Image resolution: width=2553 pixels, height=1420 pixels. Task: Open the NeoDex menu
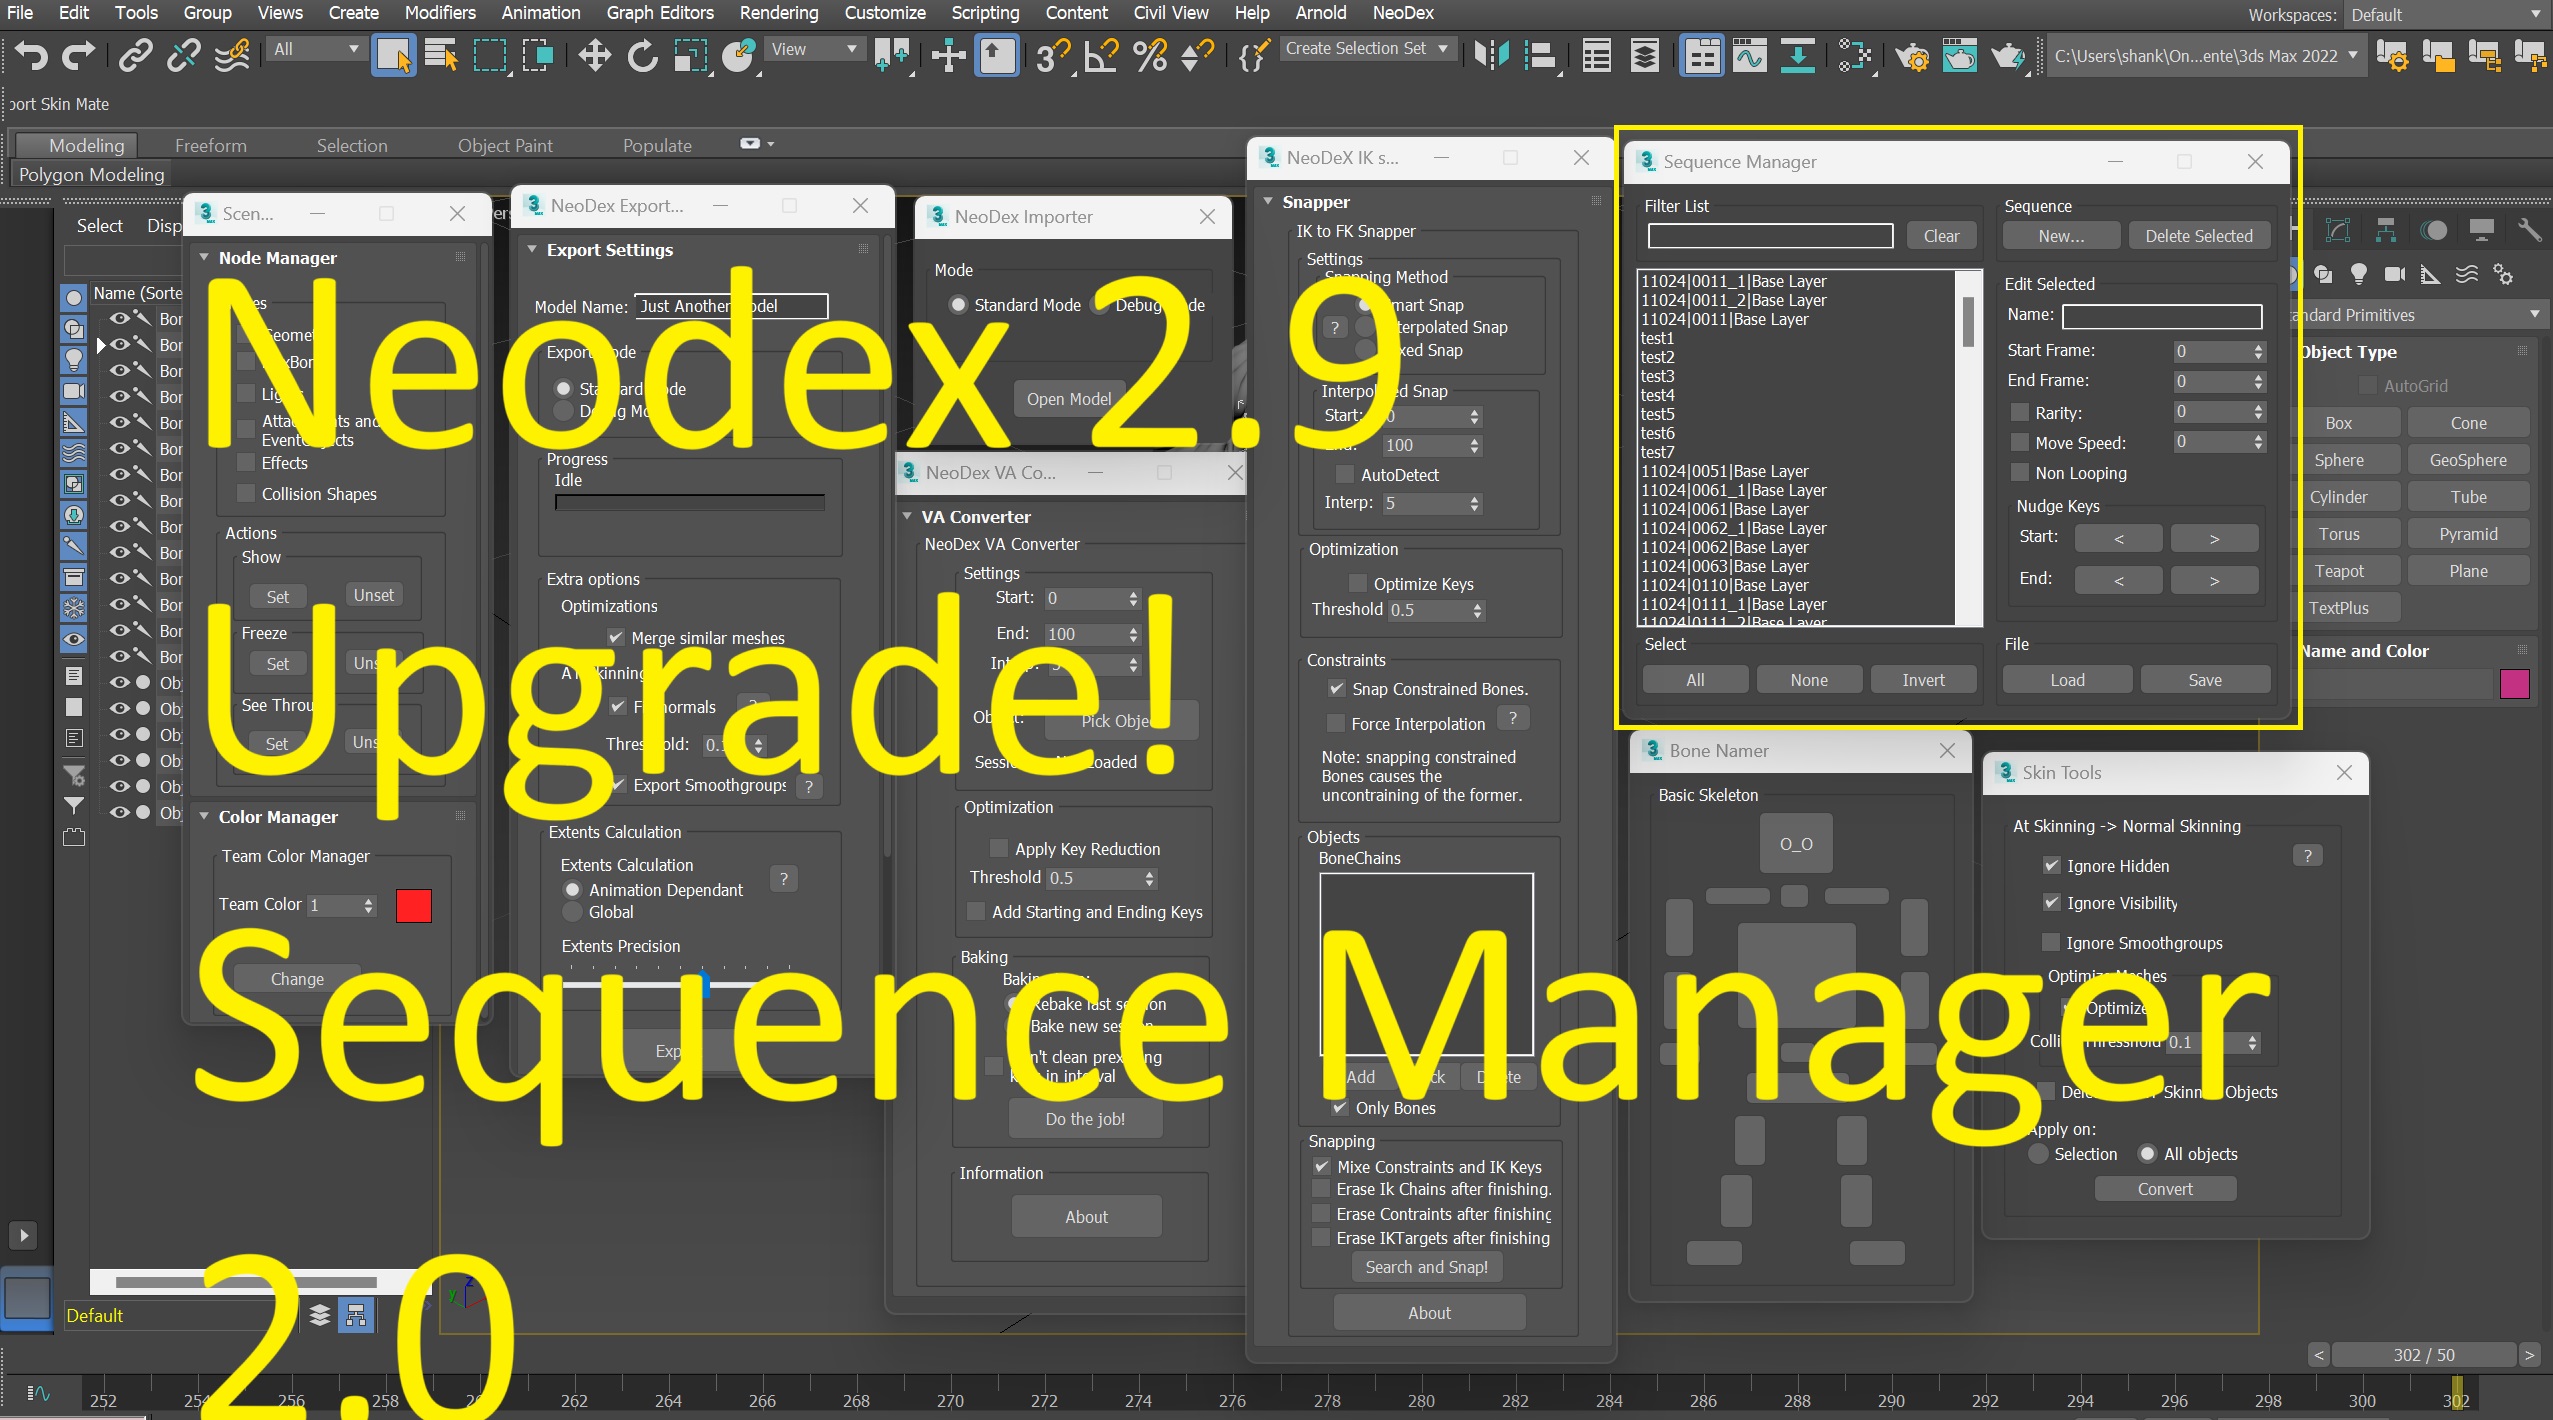pyautogui.click(x=1403, y=13)
